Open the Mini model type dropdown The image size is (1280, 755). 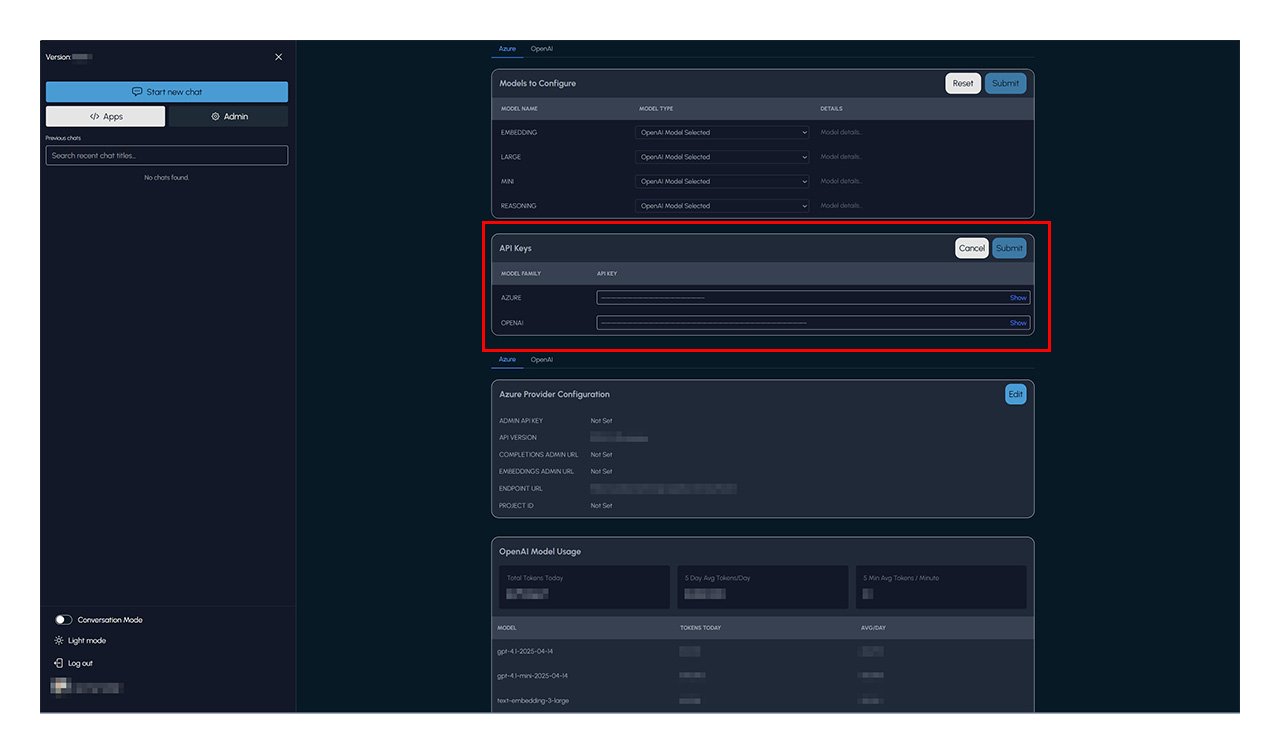722,181
